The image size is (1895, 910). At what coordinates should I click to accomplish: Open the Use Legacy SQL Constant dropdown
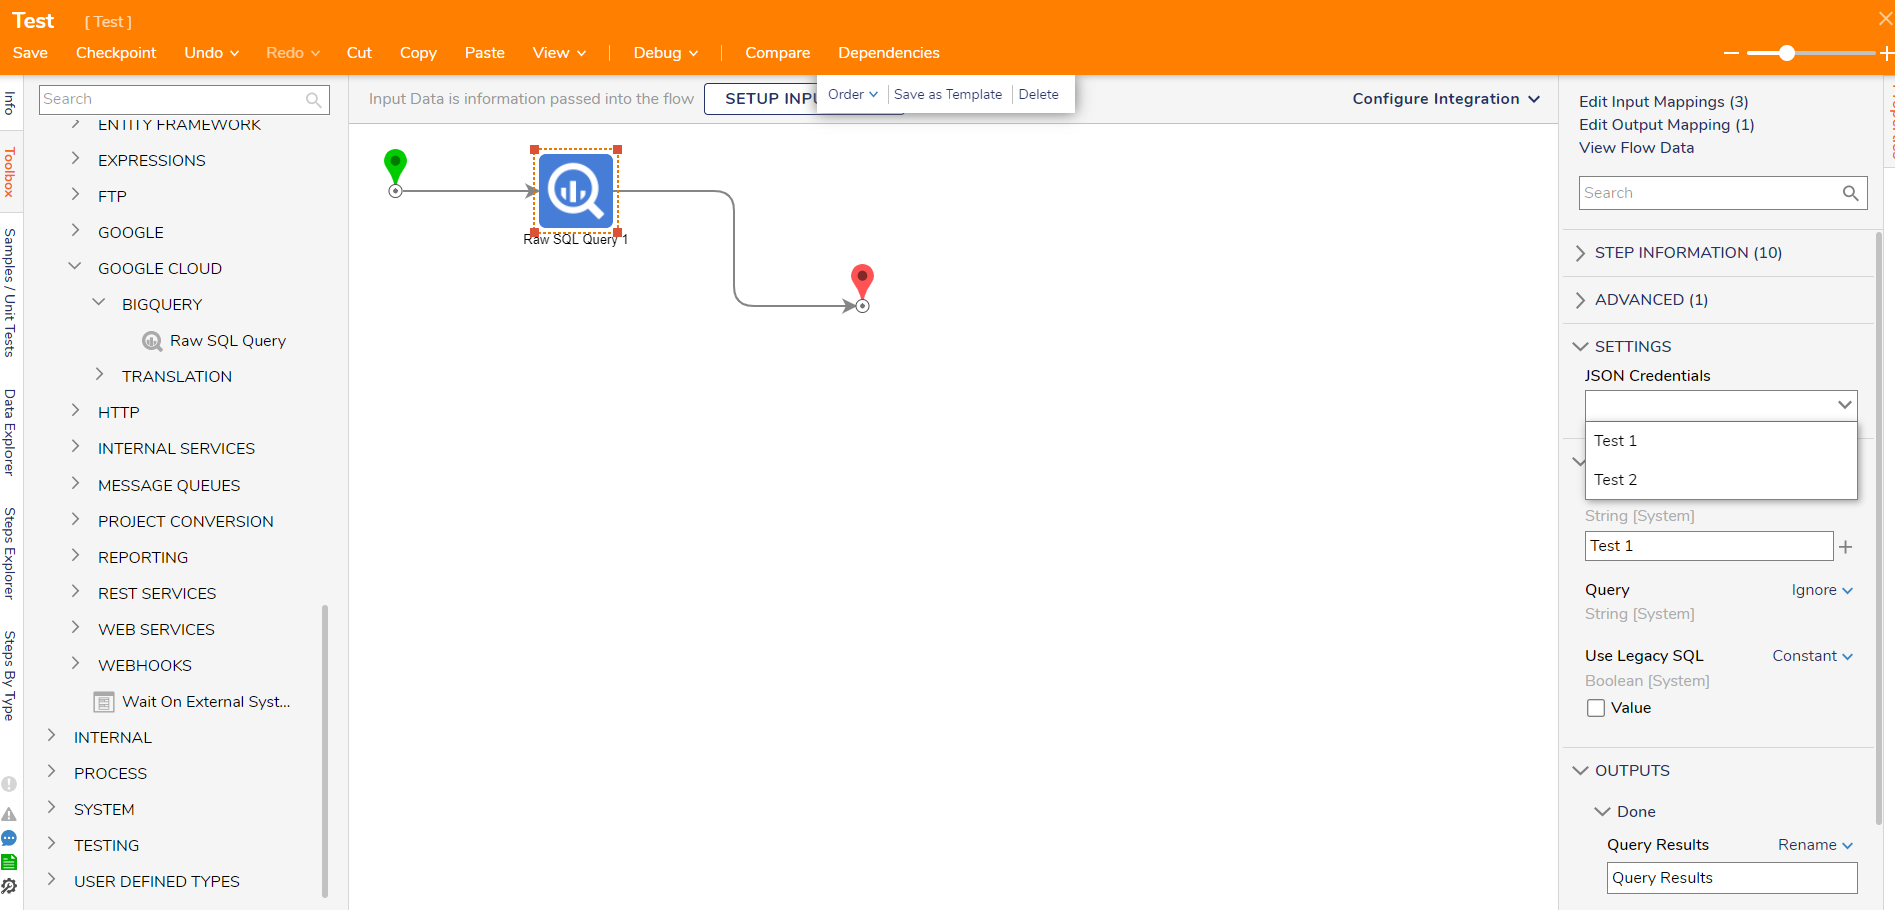1812,656
